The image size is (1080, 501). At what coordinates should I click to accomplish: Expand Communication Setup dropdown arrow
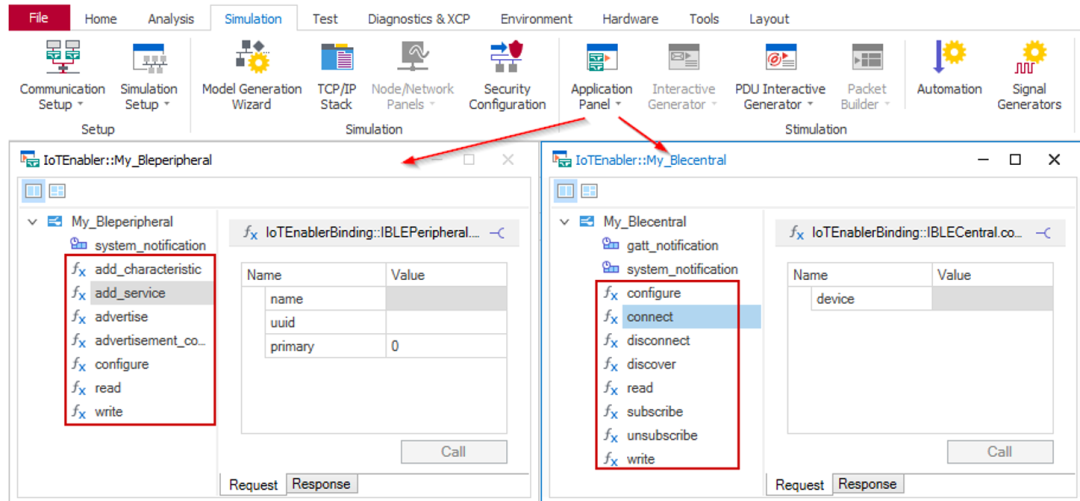pos(82,105)
